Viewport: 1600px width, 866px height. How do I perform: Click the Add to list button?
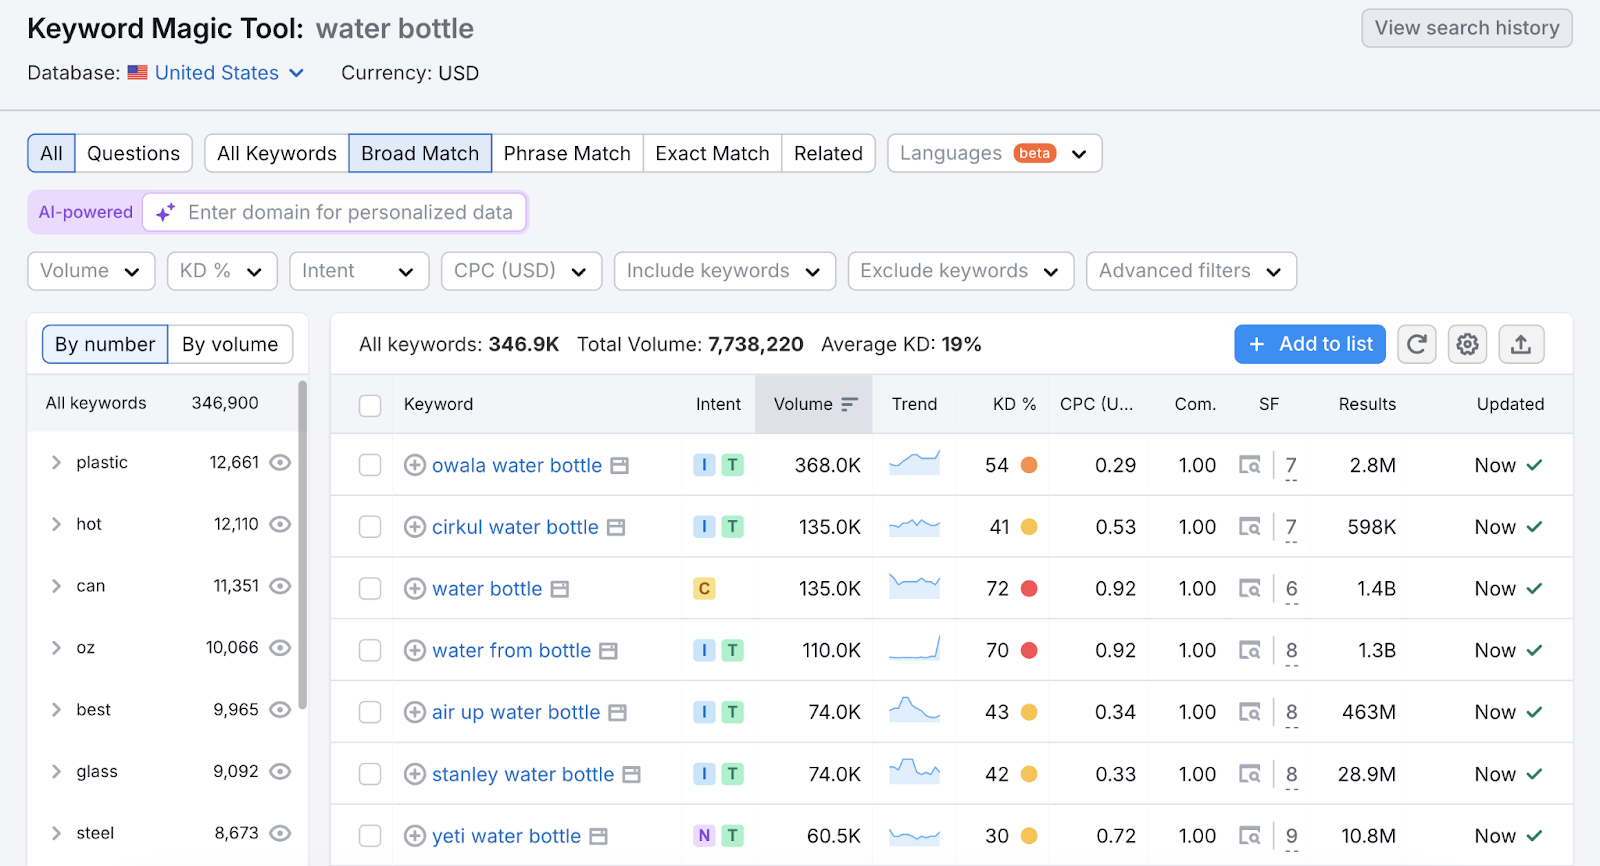click(x=1310, y=344)
